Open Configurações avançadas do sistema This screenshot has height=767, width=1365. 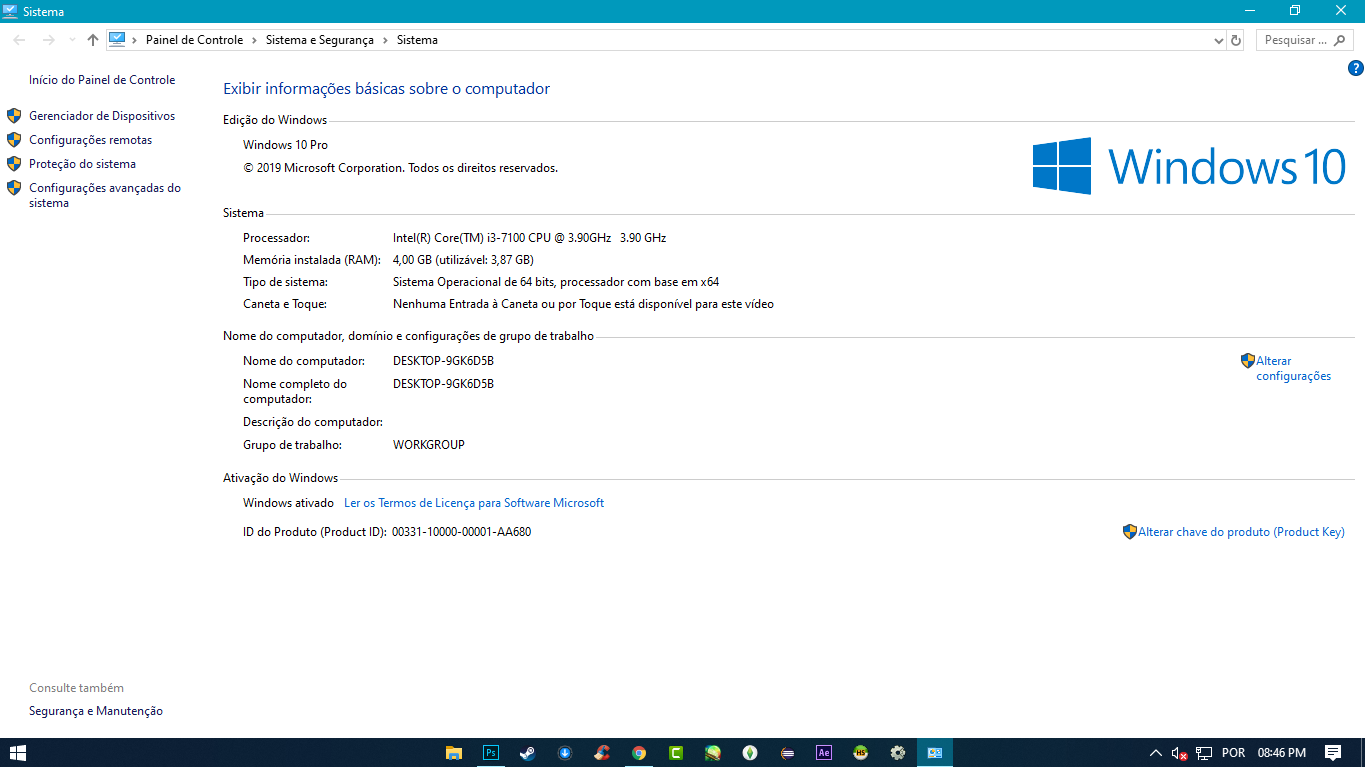105,195
